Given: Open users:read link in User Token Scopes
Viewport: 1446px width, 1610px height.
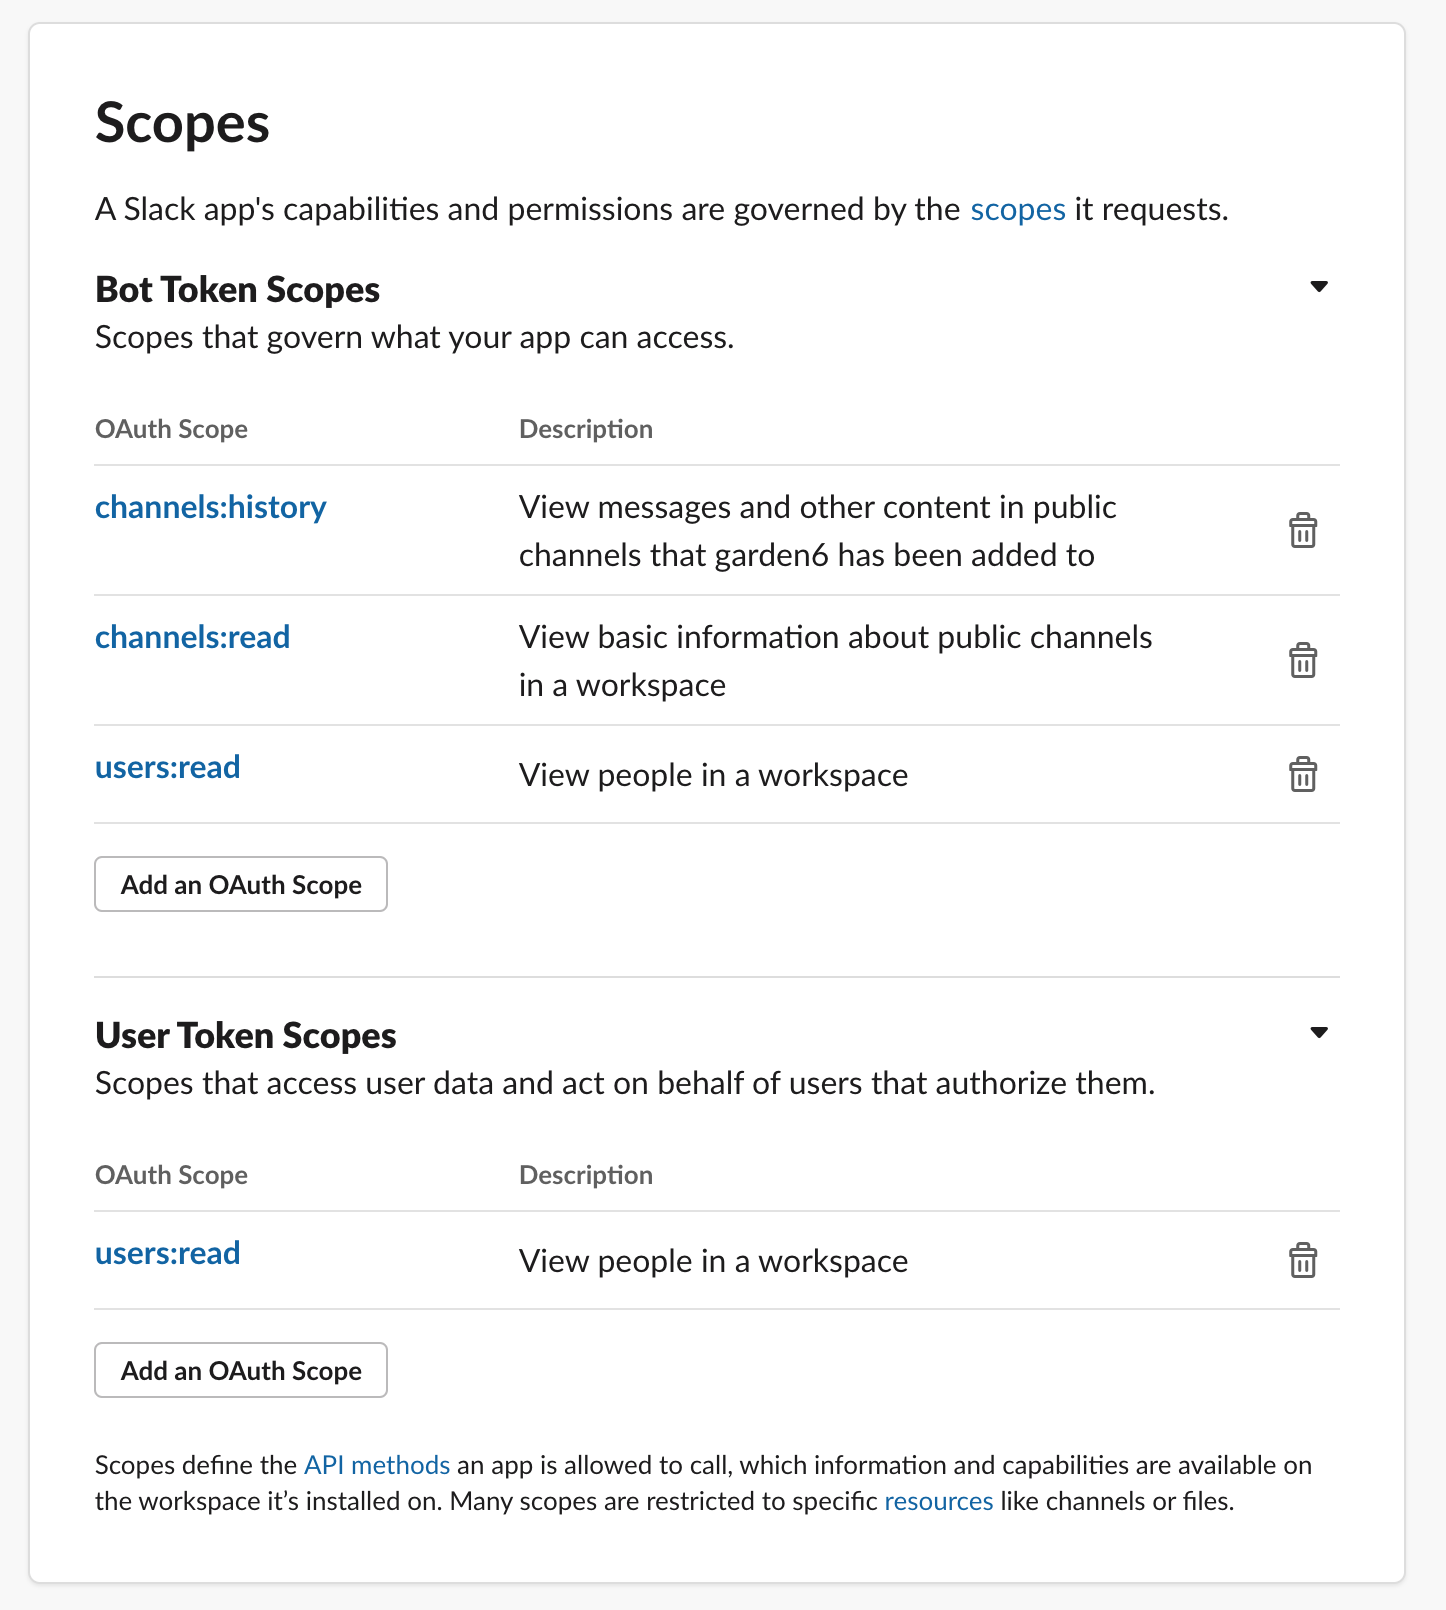Looking at the screenshot, I should click(168, 1253).
